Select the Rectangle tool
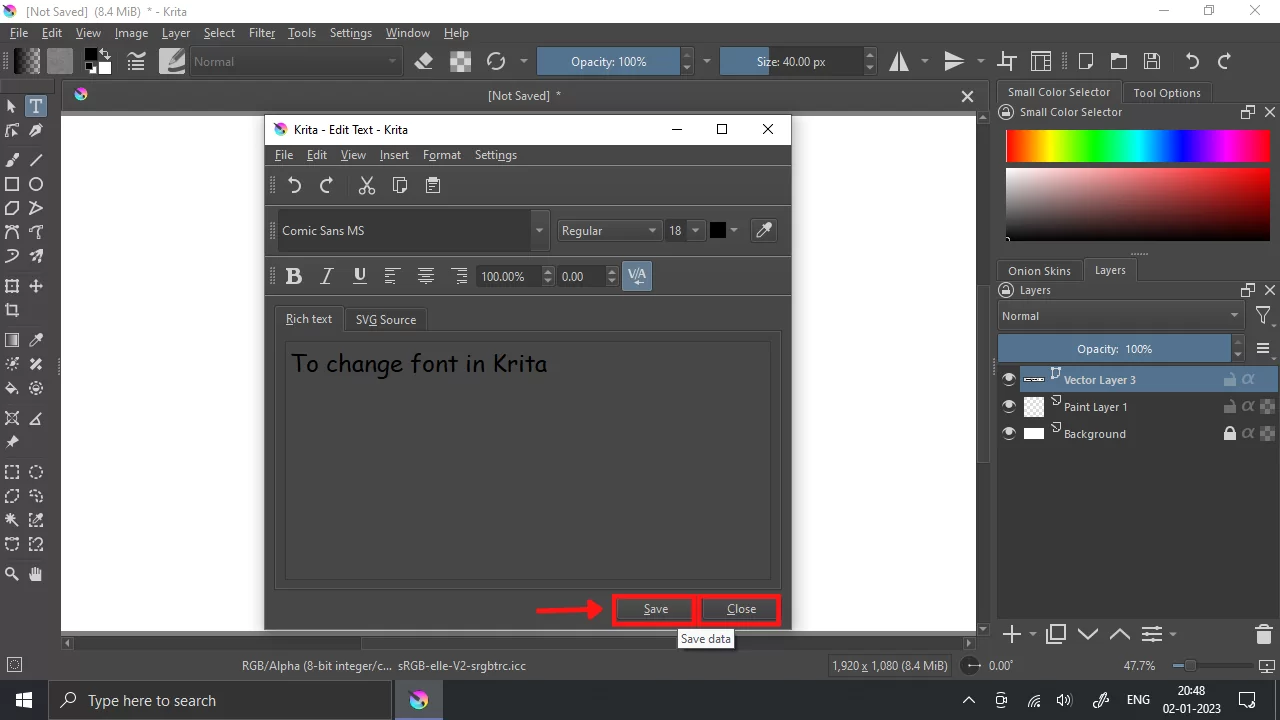 click(x=12, y=184)
